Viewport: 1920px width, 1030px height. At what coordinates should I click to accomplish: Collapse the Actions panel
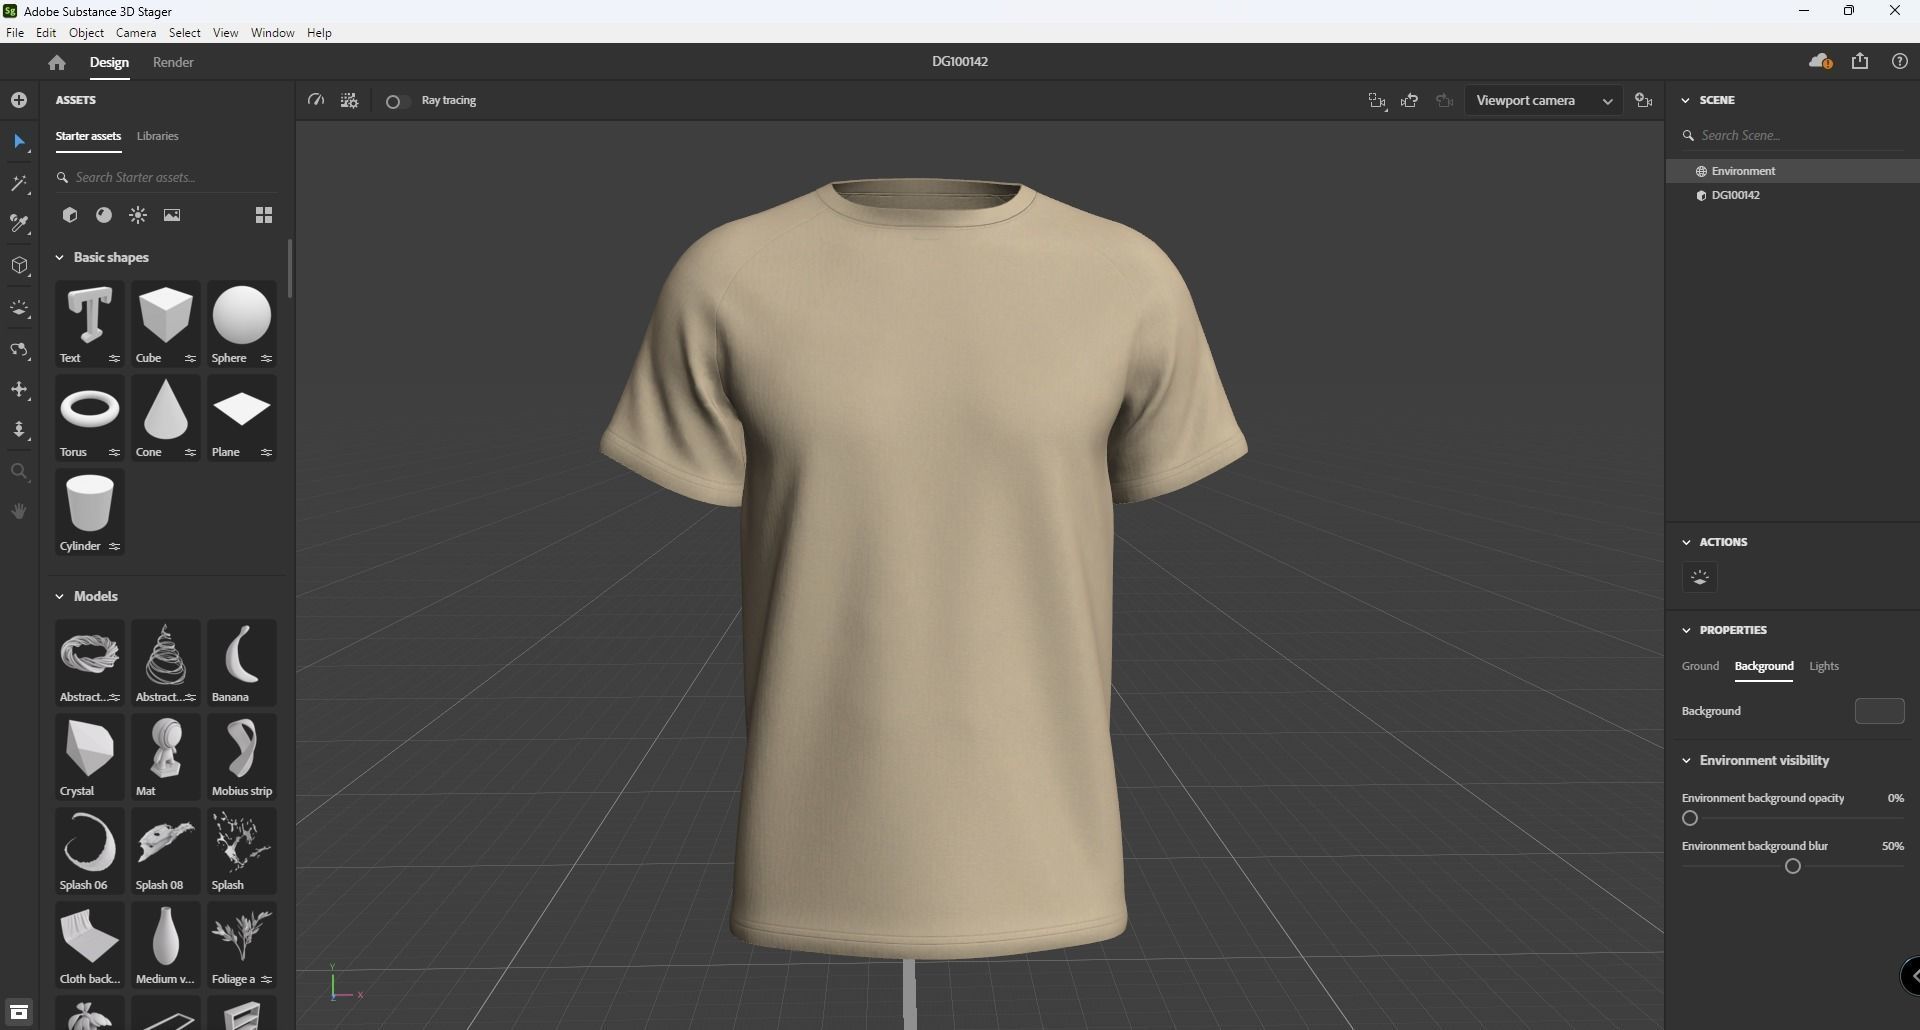tap(1686, 542)
